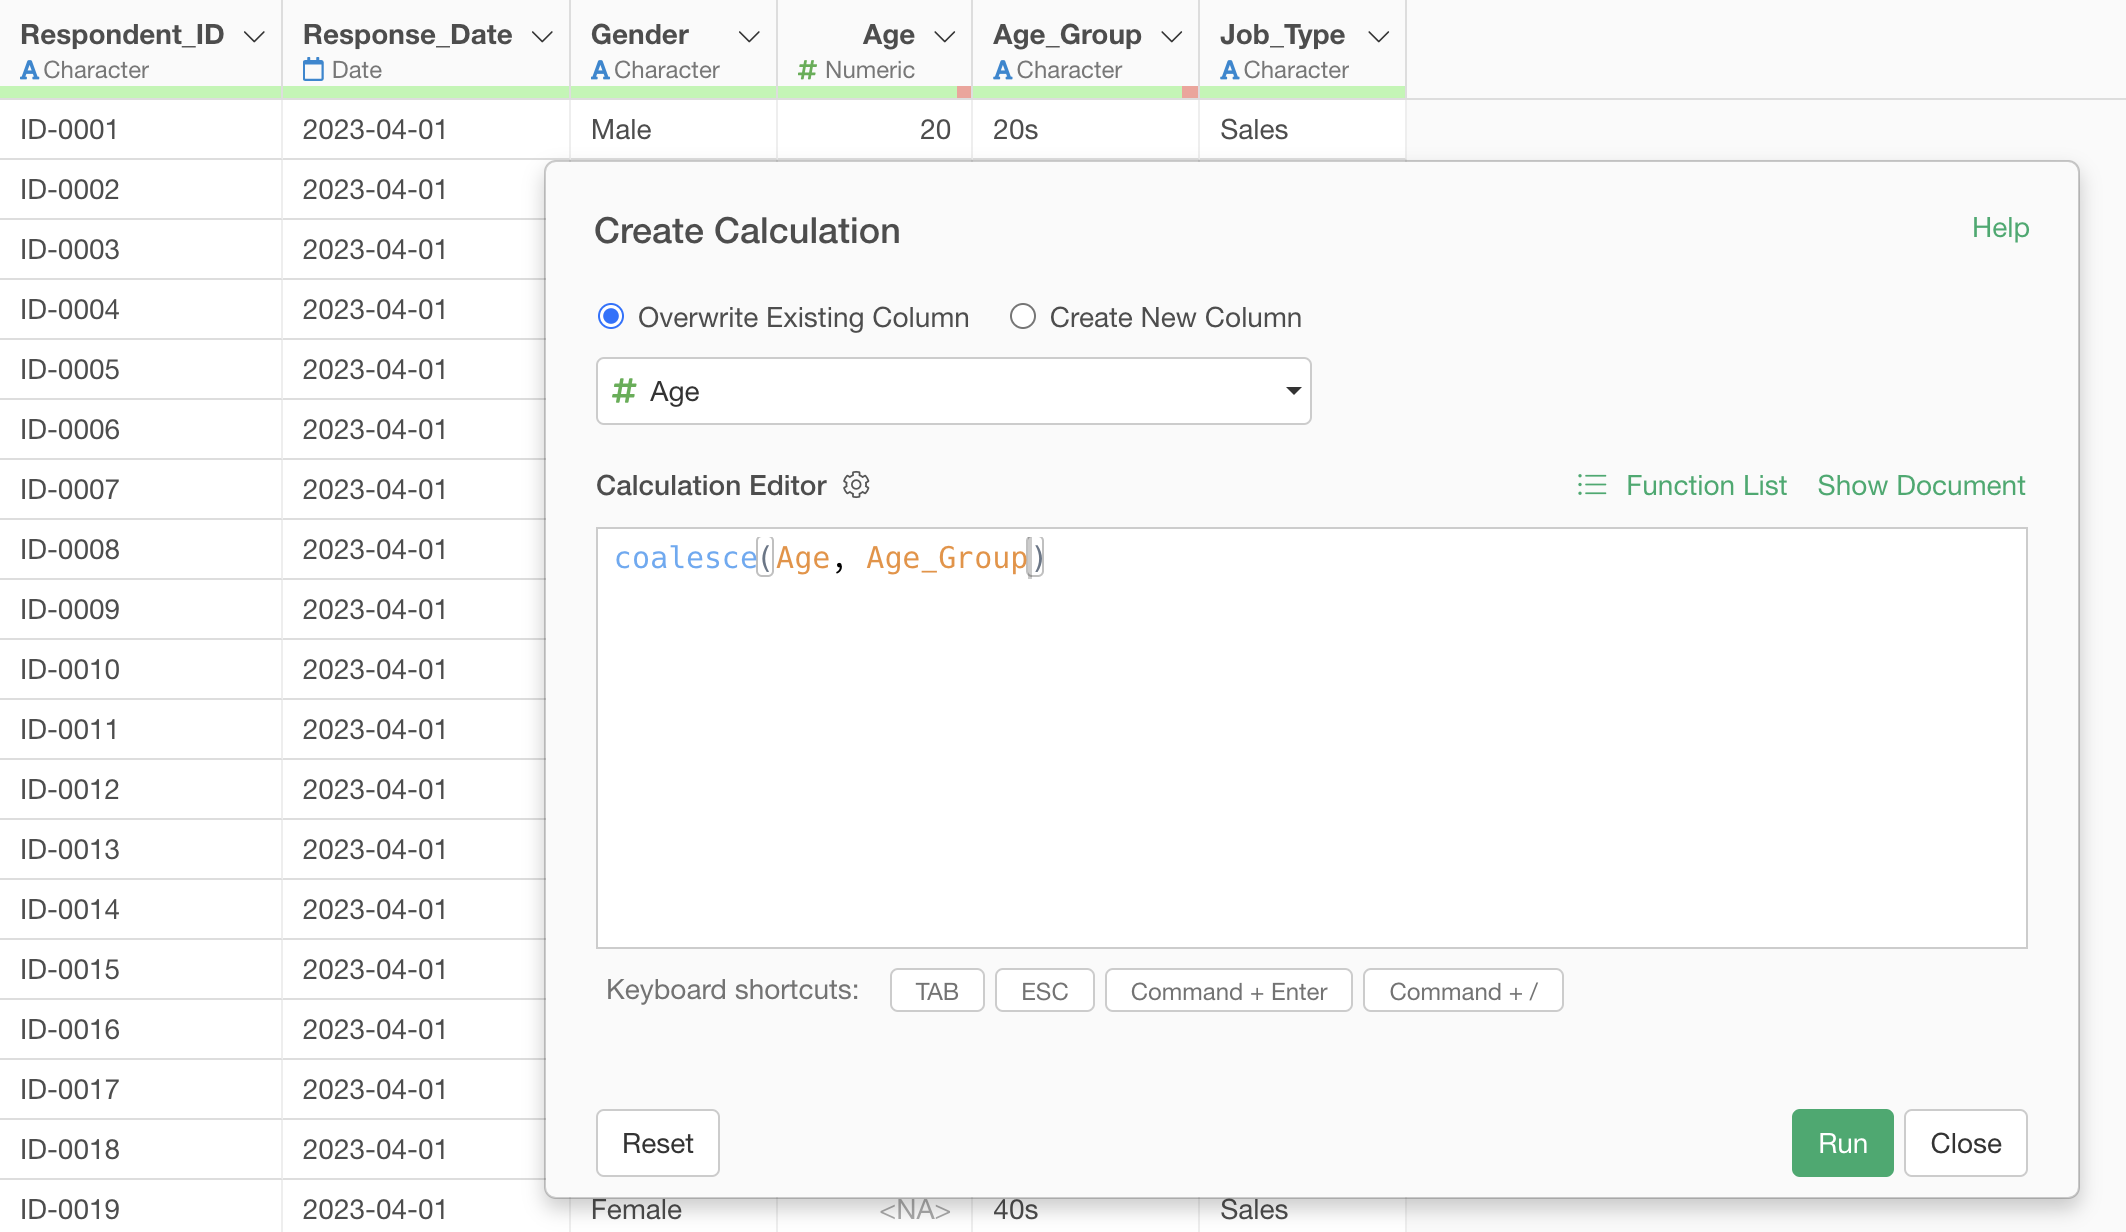The image size is (2126, 1232).
Task: Open the Job_Type column header menu
Action: (x=1379, y=36)
